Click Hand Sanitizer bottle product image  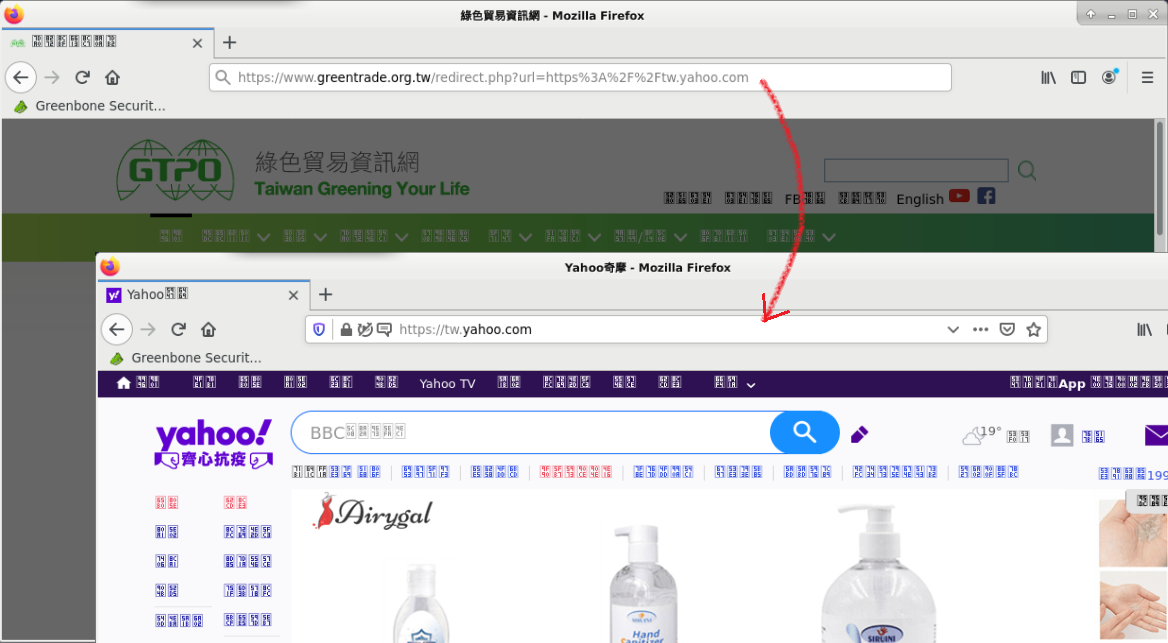642,583
